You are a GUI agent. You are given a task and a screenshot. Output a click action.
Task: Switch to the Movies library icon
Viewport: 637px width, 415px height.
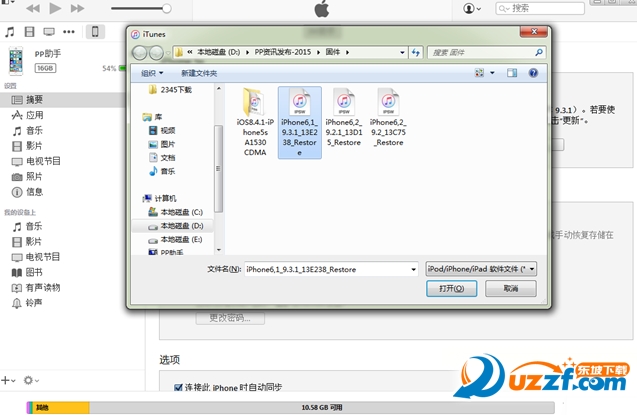click(29, 32)
